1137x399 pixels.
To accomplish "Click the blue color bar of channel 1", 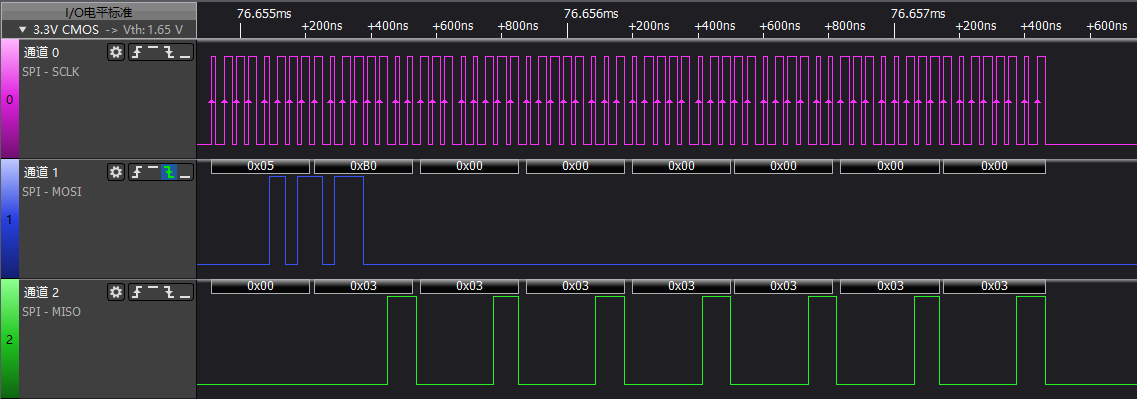I will 9,219.
